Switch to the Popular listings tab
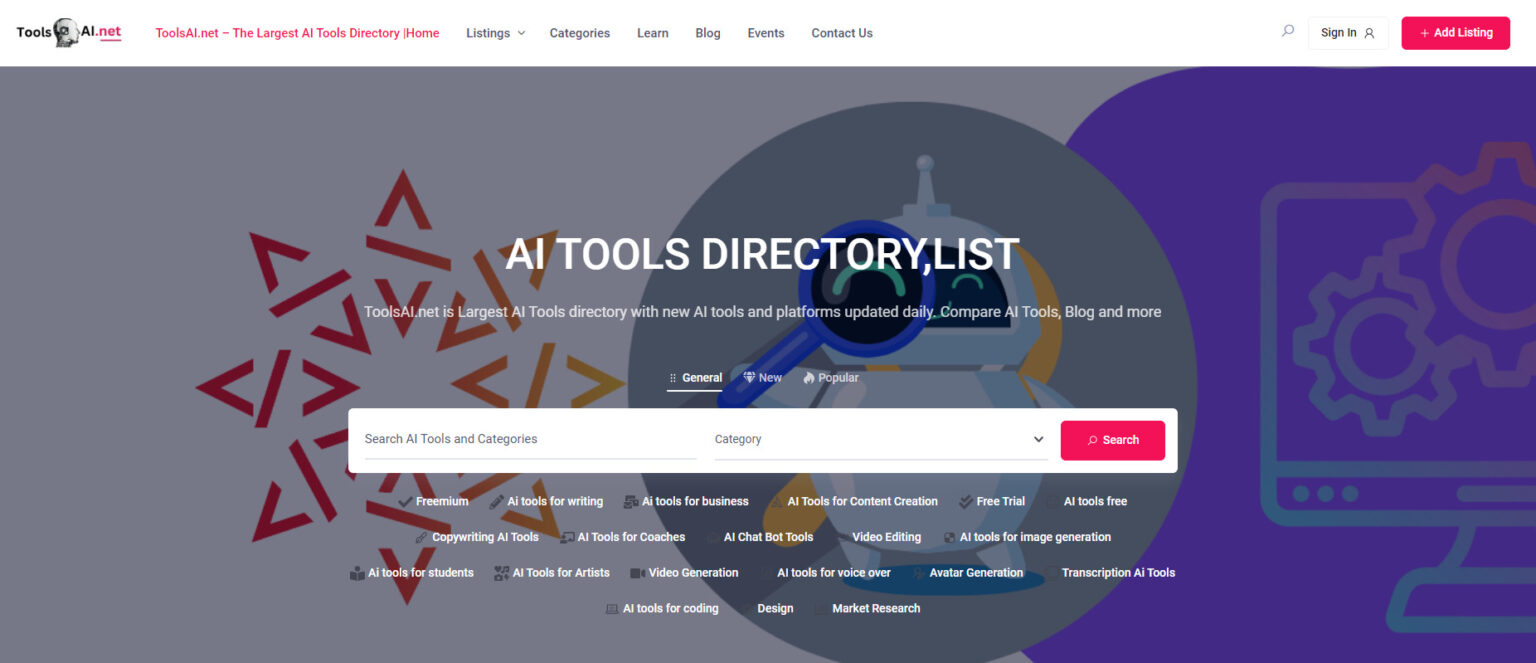The image size is (1536, 663). click(x=830, y=378)
